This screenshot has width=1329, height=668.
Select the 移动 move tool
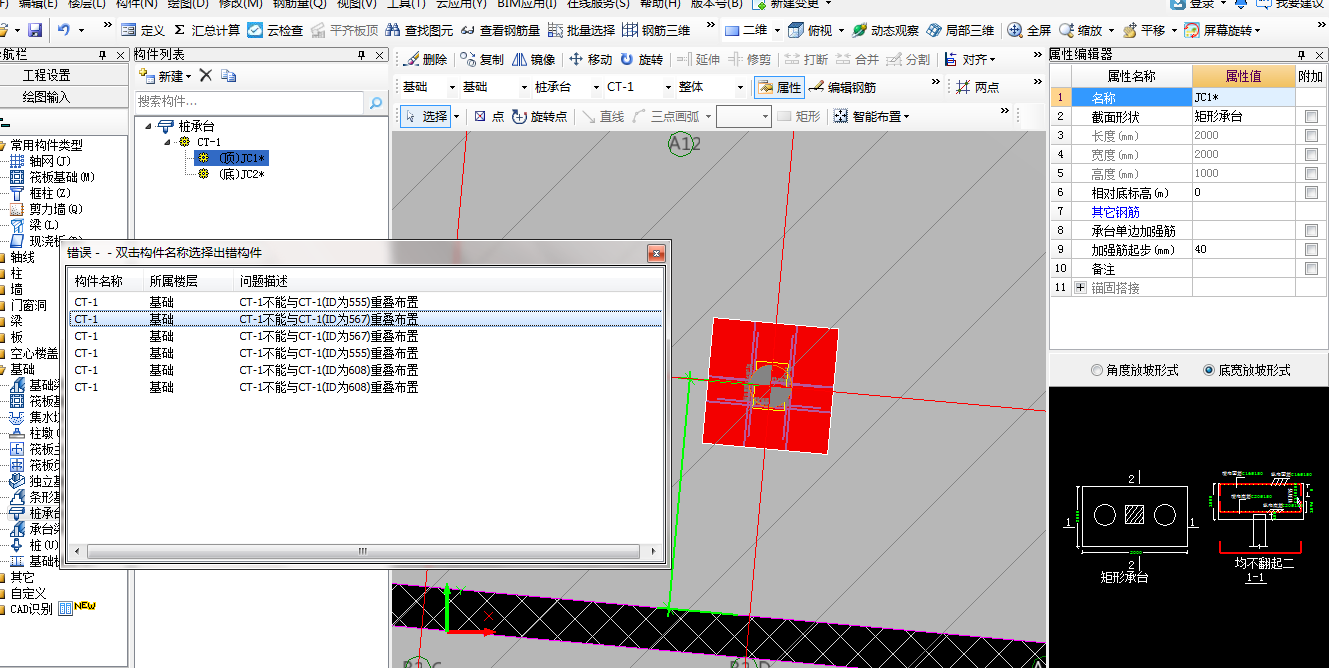tap(590, 60)
